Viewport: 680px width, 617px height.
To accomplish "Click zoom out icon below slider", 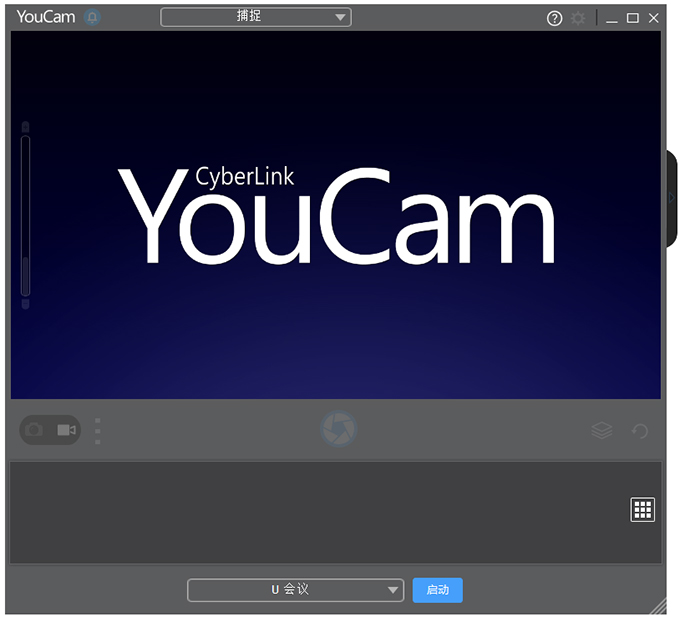I will (26, 304).
